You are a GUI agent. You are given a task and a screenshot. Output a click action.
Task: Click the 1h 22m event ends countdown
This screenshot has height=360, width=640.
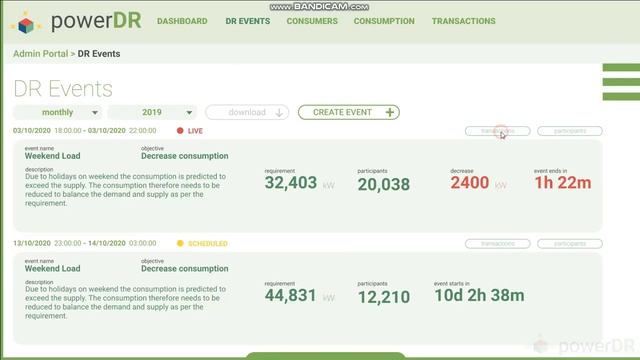(x=563, y=183)
